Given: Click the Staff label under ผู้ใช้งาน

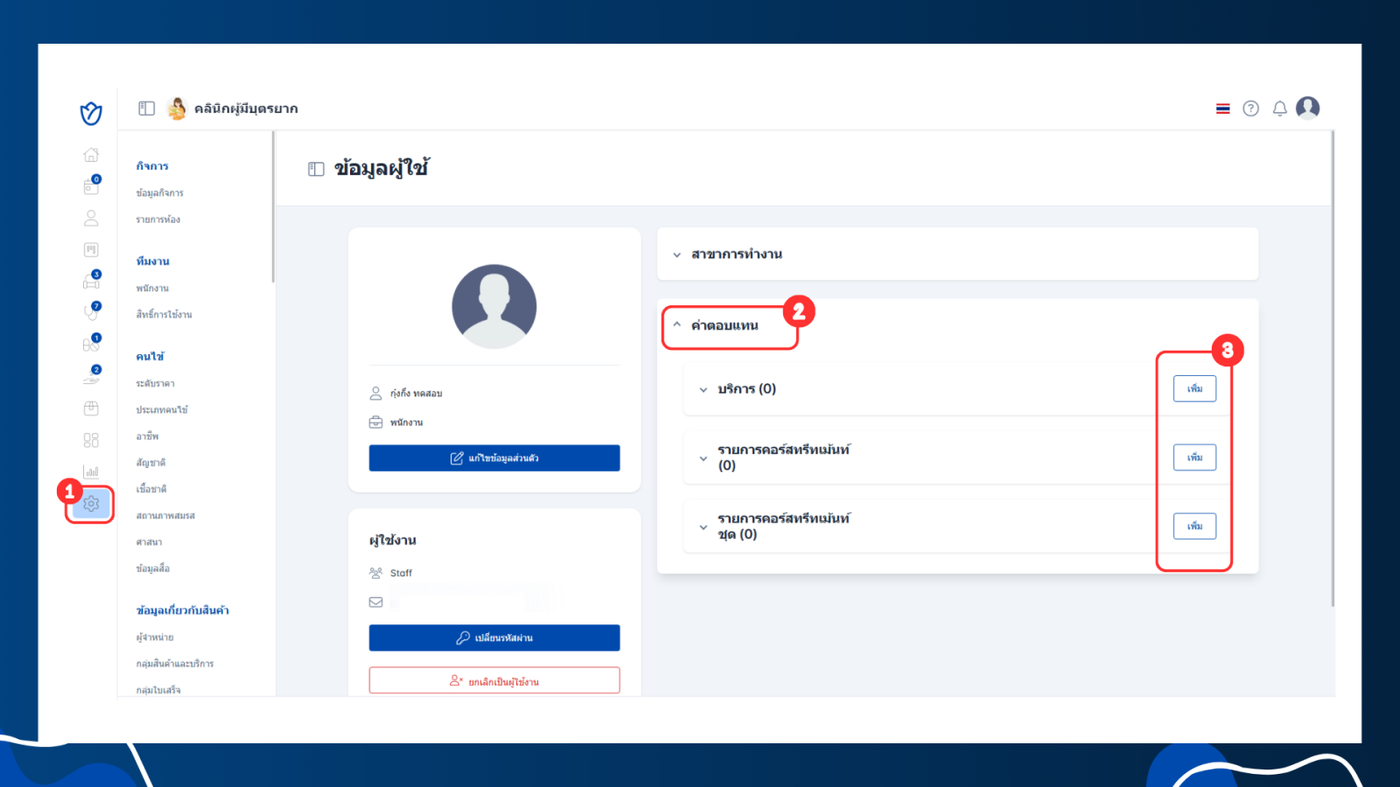Looking at the screenshot, I should (x=401, y=573).
